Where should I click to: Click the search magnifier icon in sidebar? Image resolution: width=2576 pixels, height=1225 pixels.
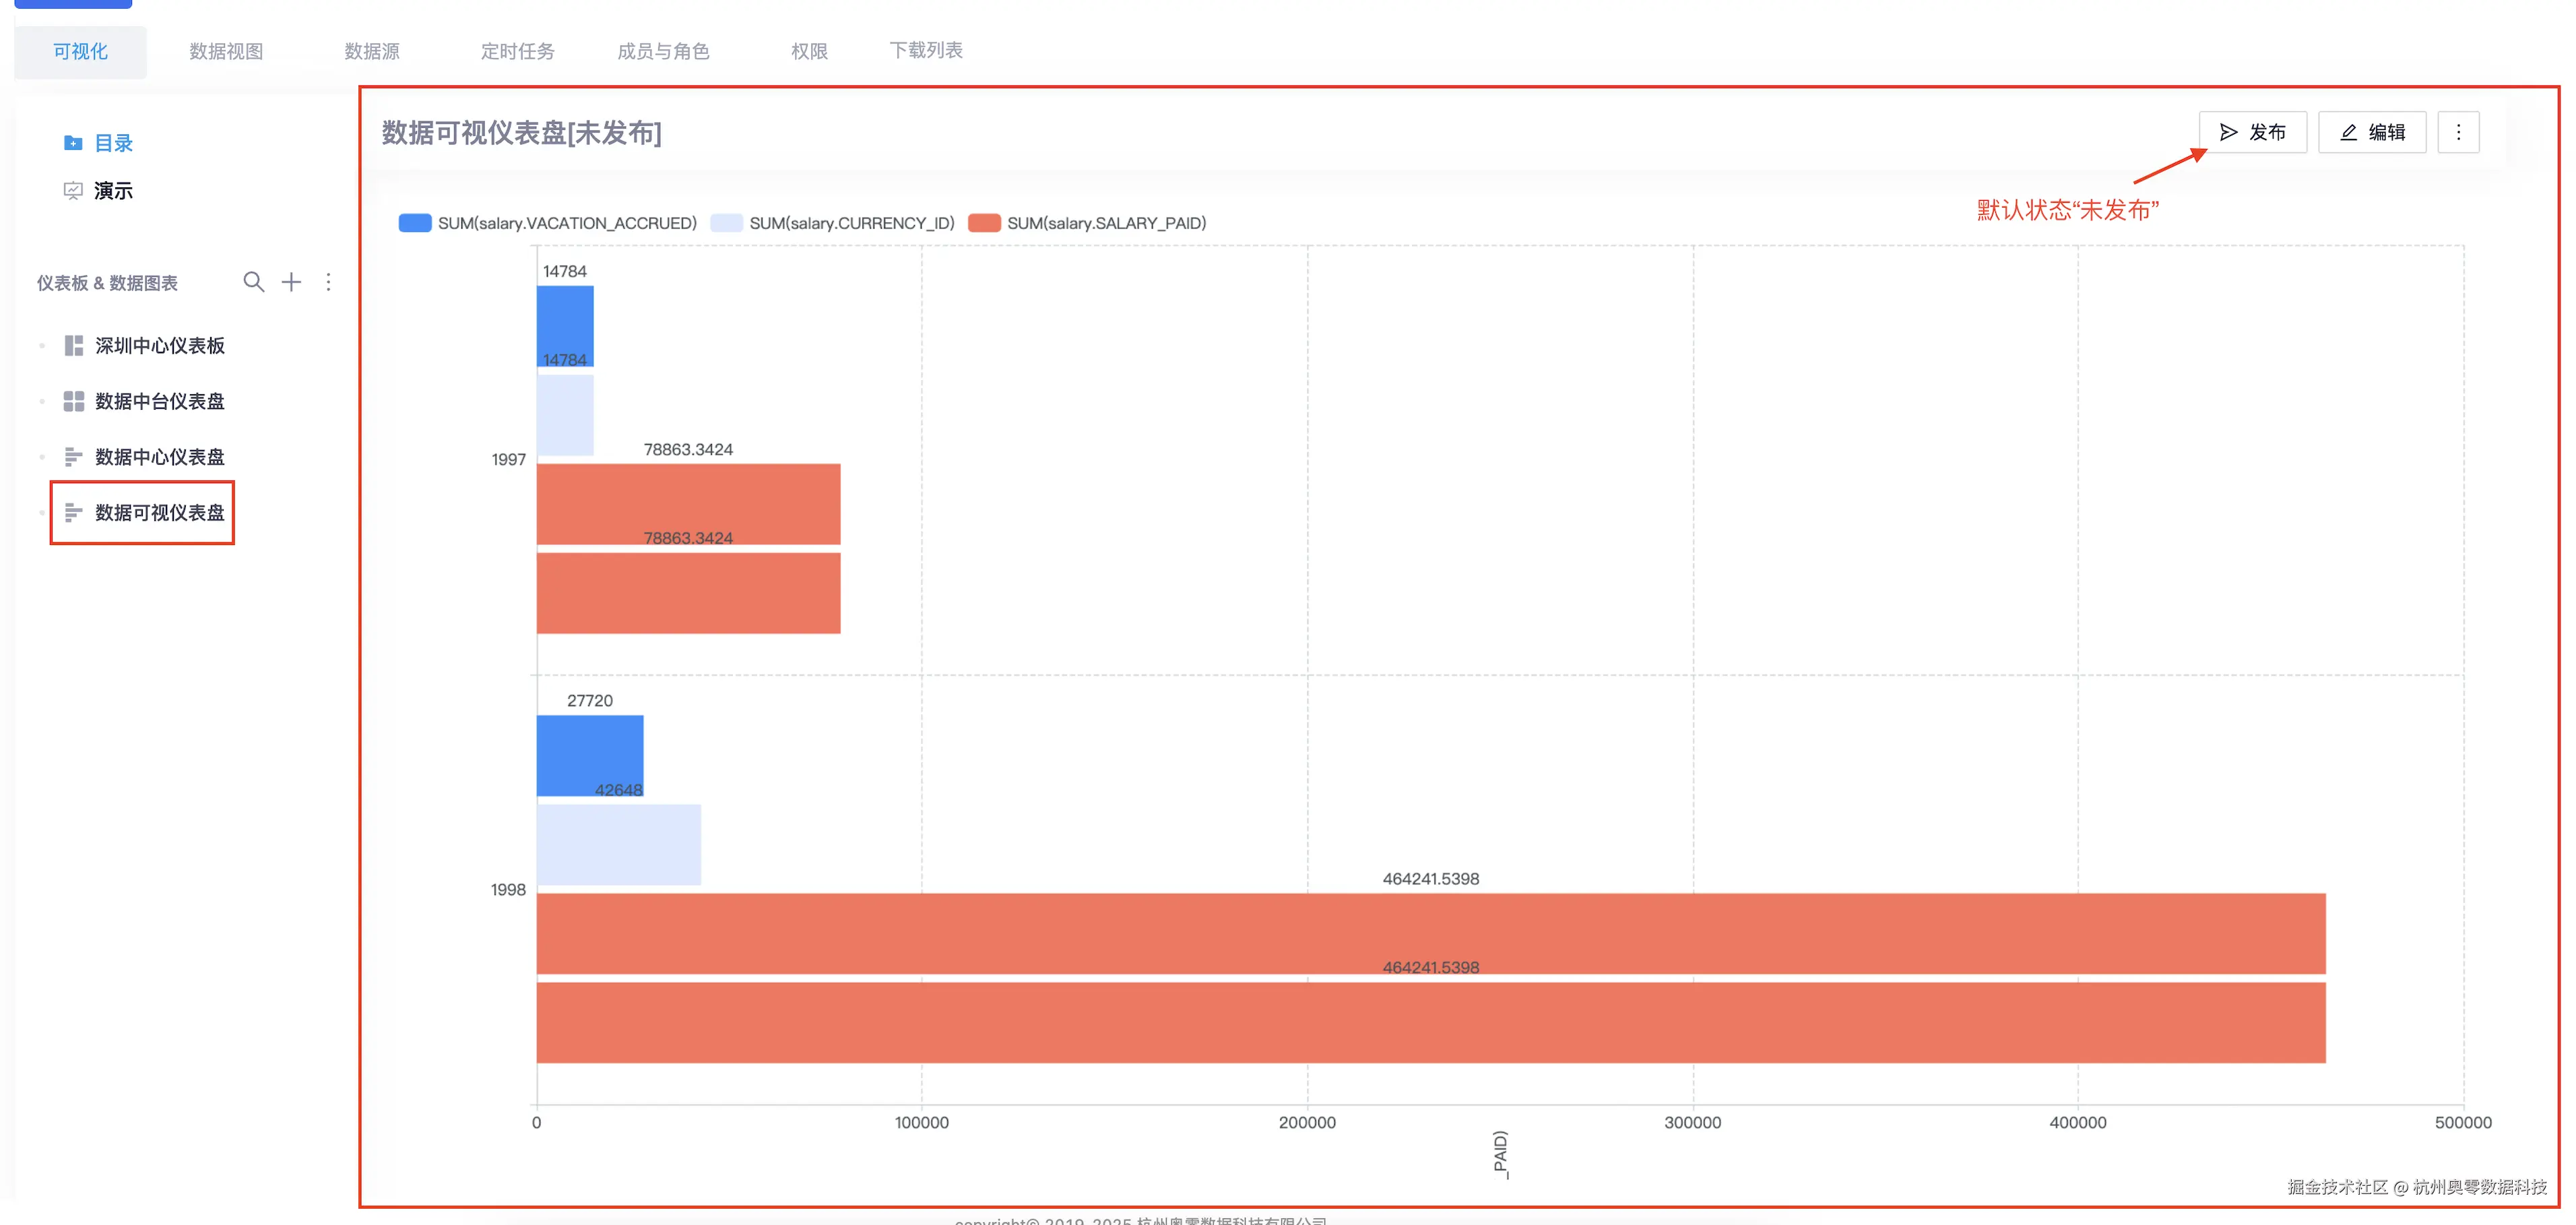tap(254, 282)
